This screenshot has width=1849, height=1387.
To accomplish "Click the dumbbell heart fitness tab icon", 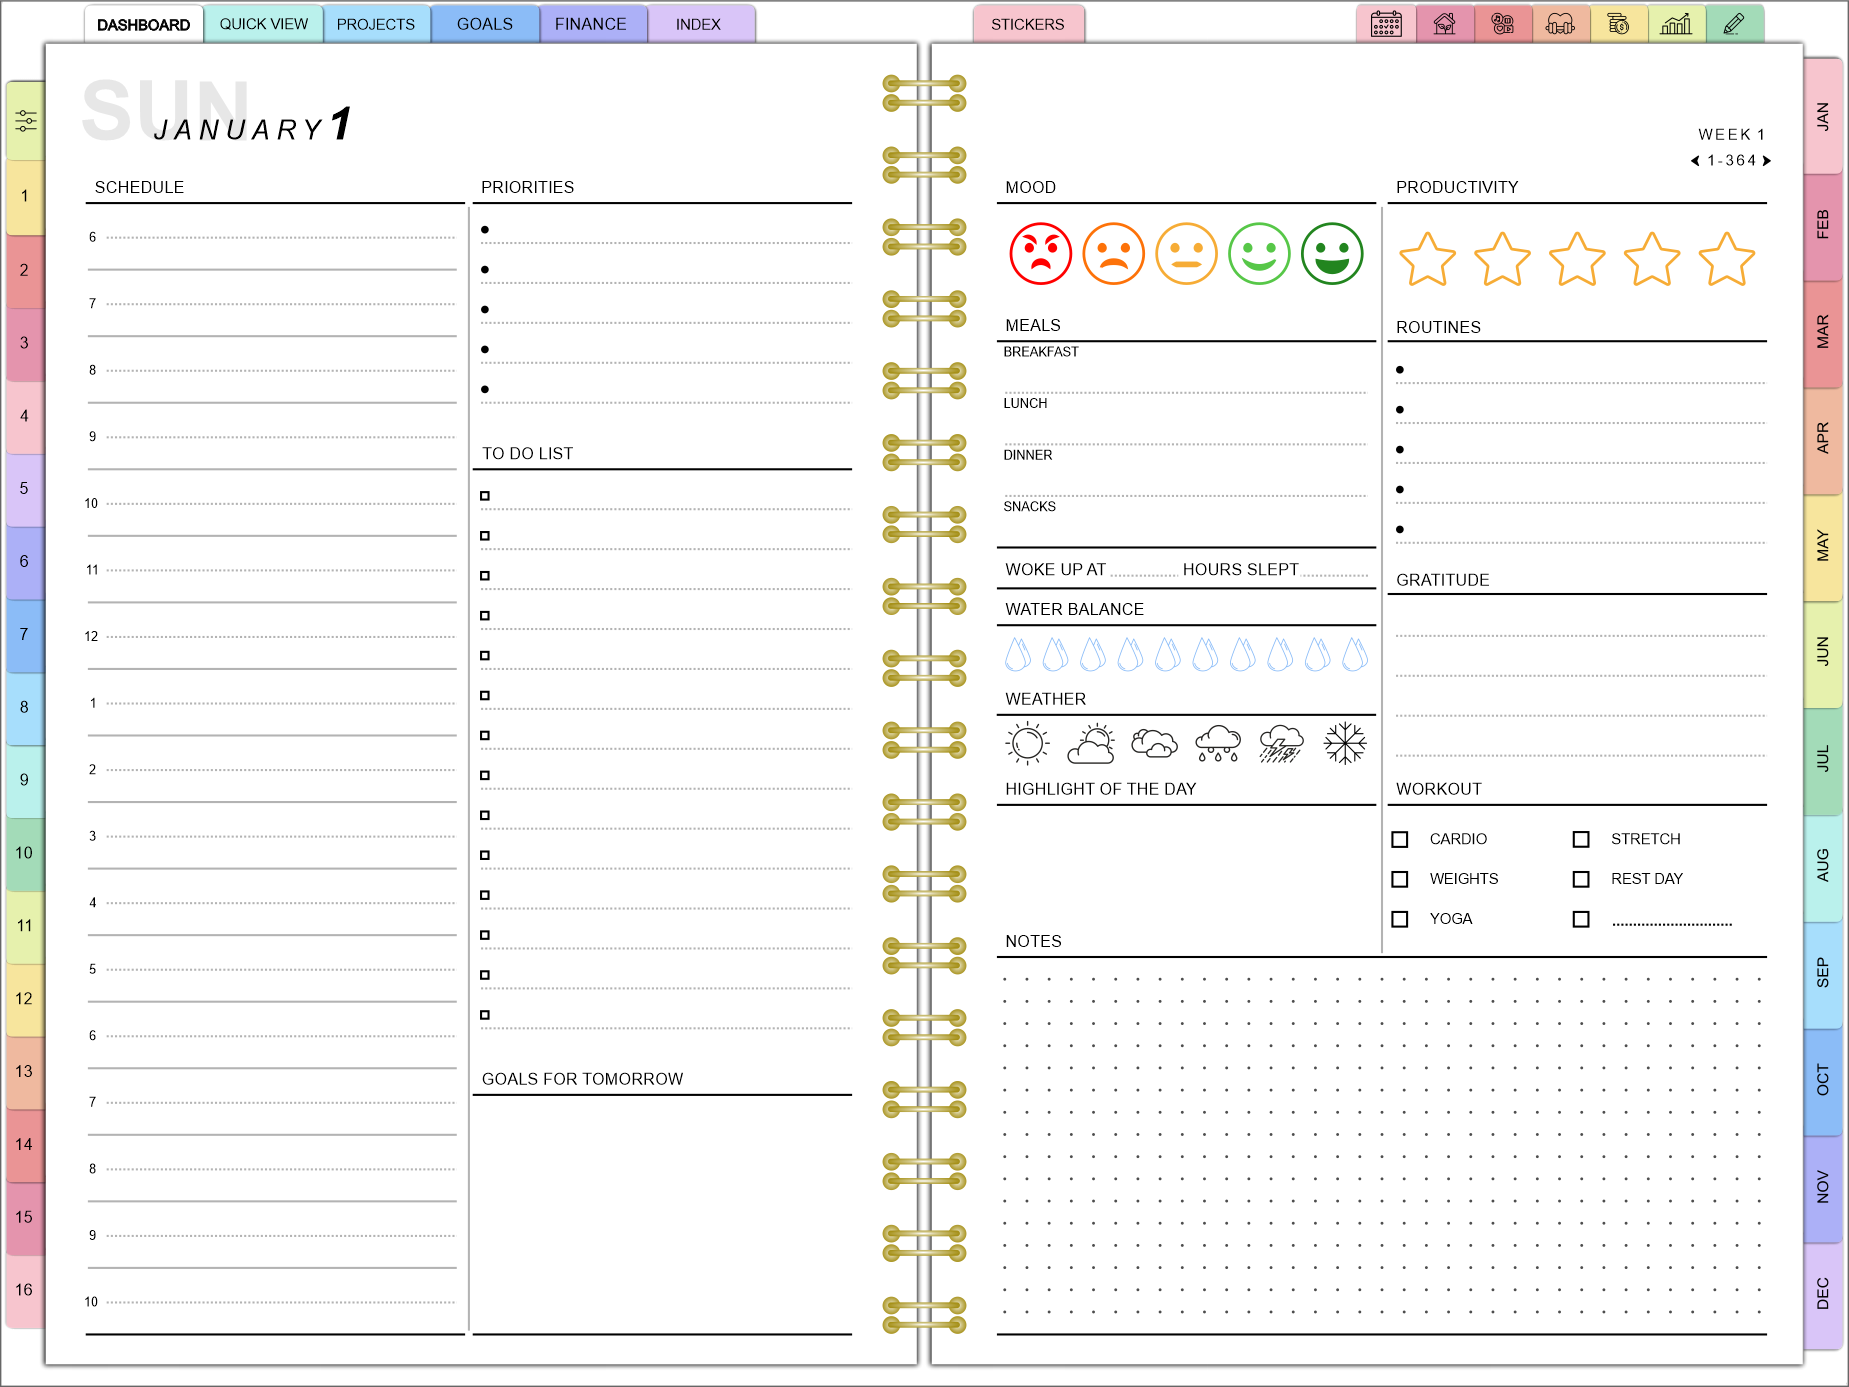I will tap(1560, 24).
